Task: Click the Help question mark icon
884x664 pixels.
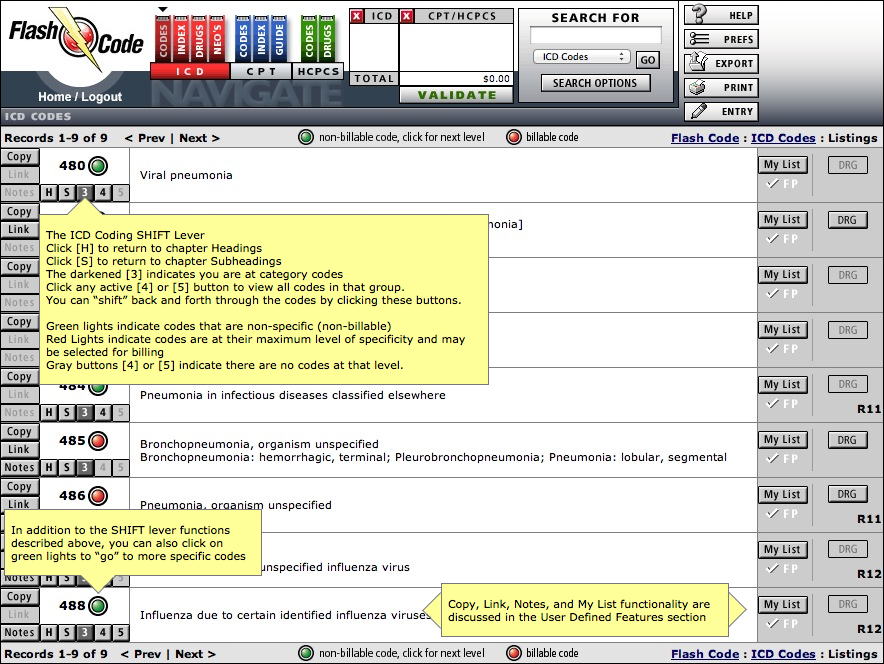Action: pyautogui.click(x=699, y=14)
